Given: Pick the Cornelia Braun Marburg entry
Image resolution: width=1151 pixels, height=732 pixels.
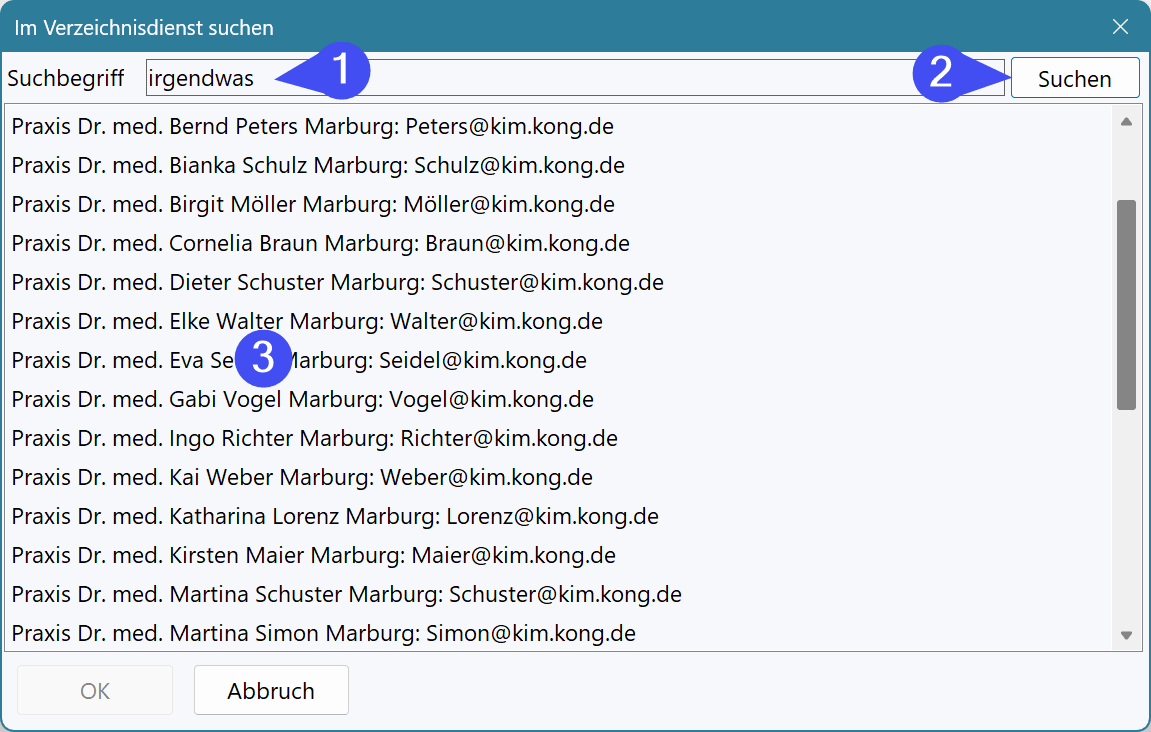Looking at the screenshot, I should tap(320, 244).
